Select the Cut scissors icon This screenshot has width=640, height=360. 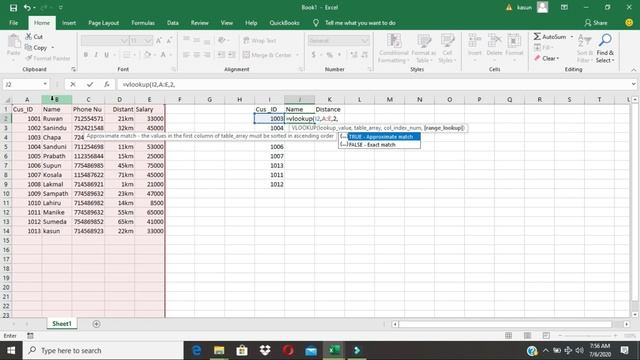pyautogui.click(x=29, y=36)
